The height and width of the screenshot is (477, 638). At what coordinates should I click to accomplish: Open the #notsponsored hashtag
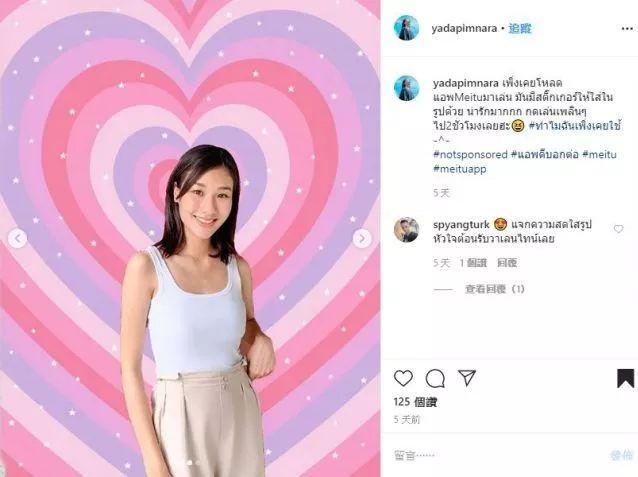pyautogui.click(x=470, y=154)
